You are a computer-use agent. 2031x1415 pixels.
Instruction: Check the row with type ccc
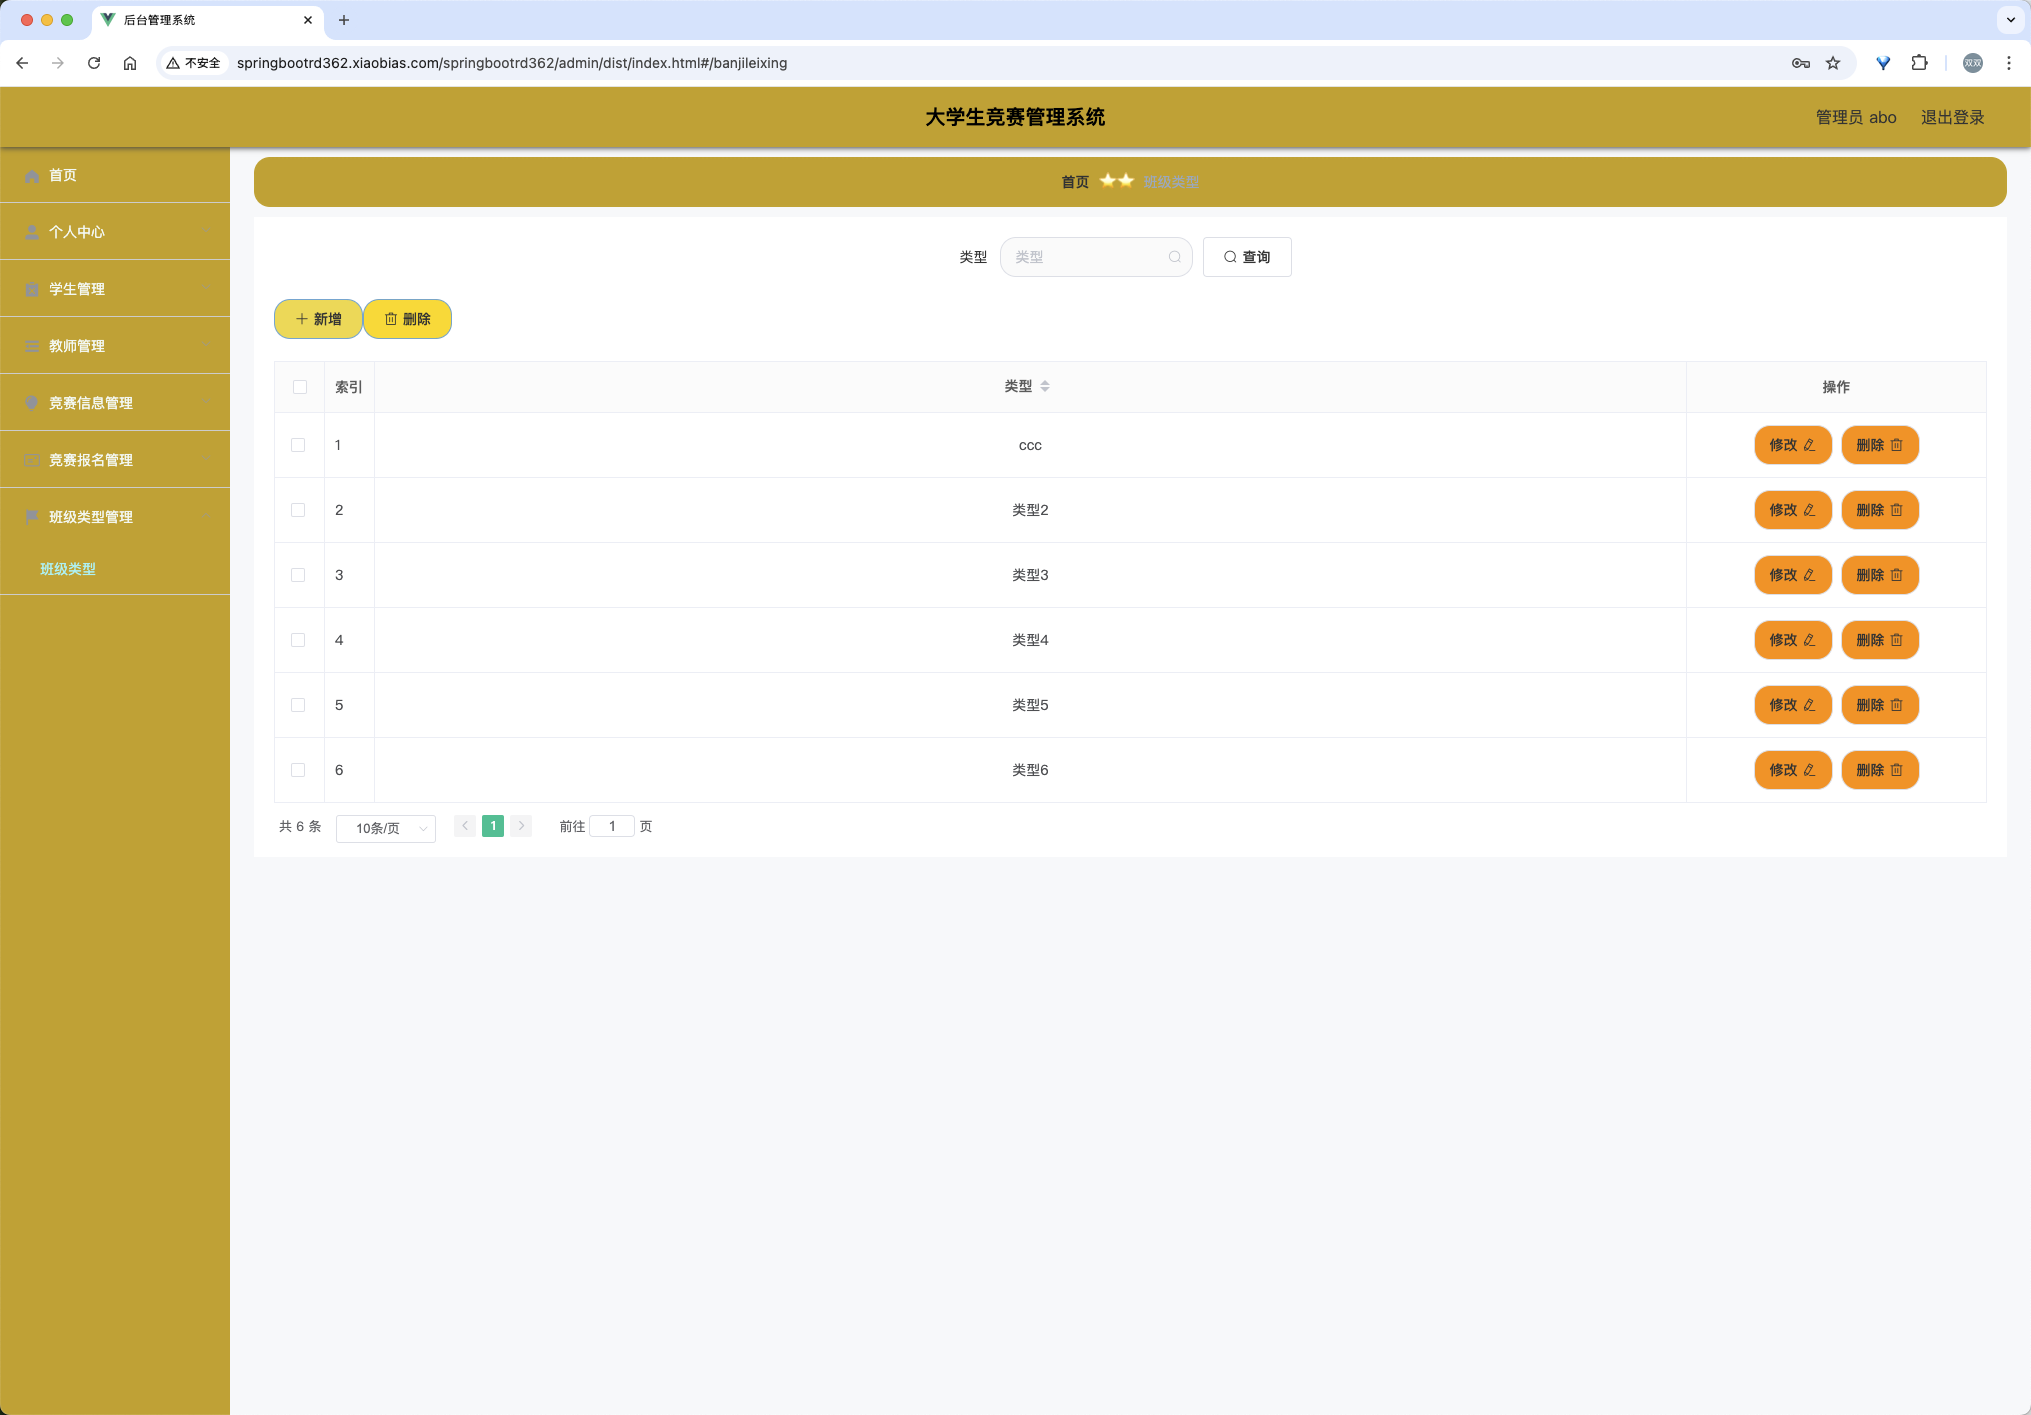click(x=298, y=445)
